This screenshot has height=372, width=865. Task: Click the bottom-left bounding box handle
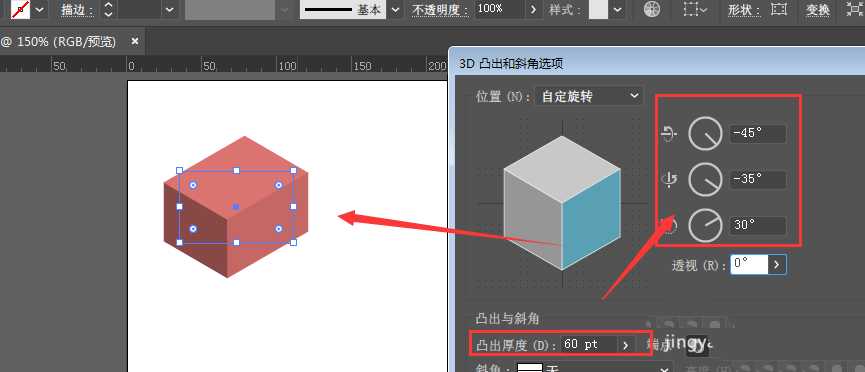pos(179,242)
